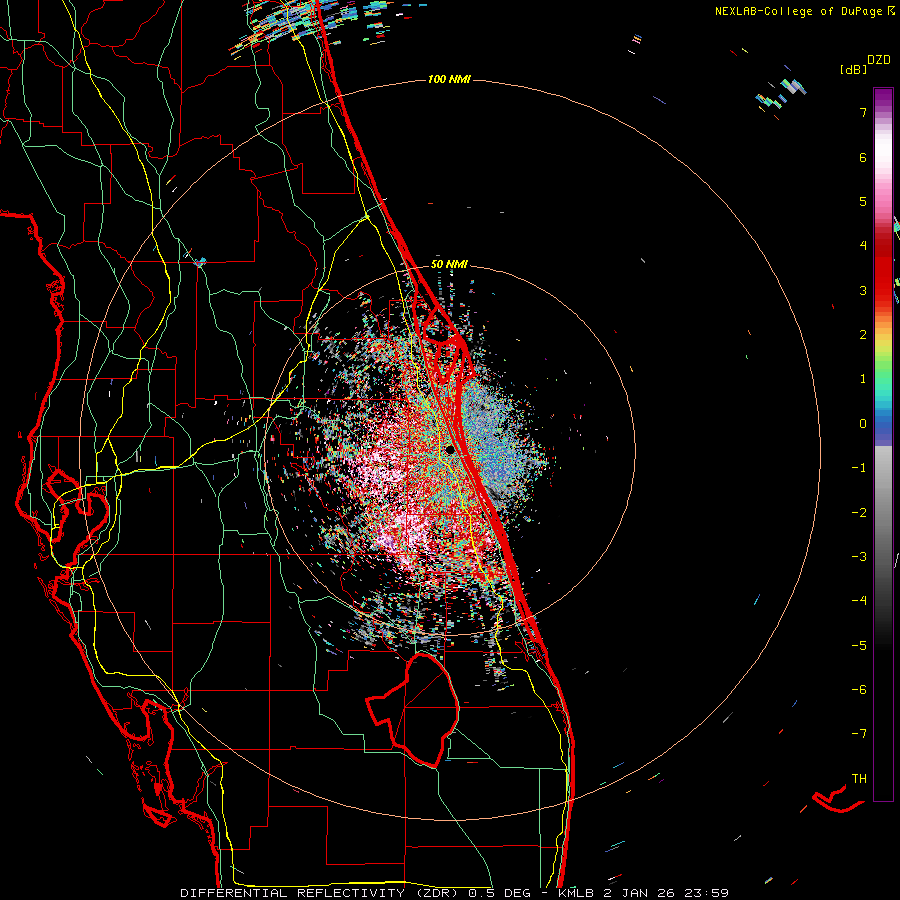
Task: Click the 100 NMI range ring label
Action: (x=449, y=79)
